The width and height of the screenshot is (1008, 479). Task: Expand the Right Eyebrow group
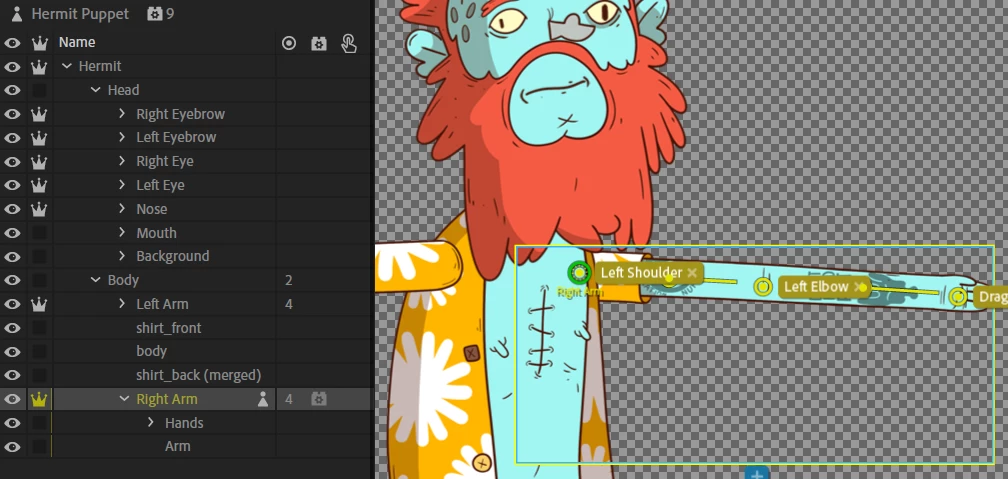click(x=122, y=114)
